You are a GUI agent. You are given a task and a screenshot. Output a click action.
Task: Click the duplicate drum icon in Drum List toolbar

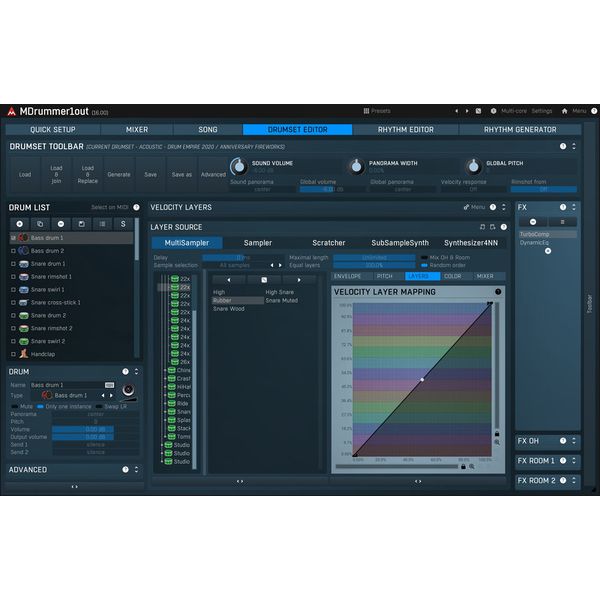click(40, 224)
